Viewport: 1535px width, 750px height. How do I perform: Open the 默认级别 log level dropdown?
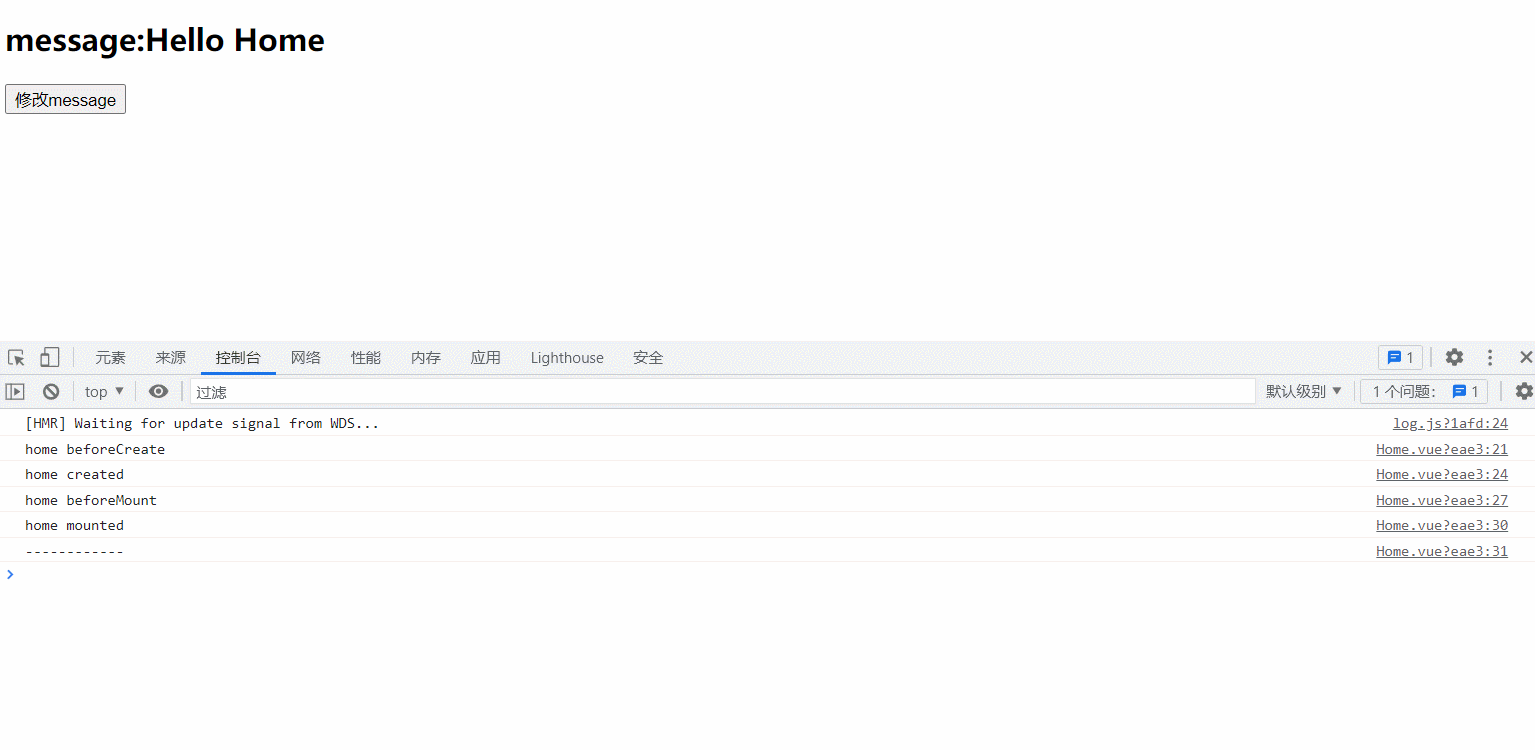tap(1303, 392)
